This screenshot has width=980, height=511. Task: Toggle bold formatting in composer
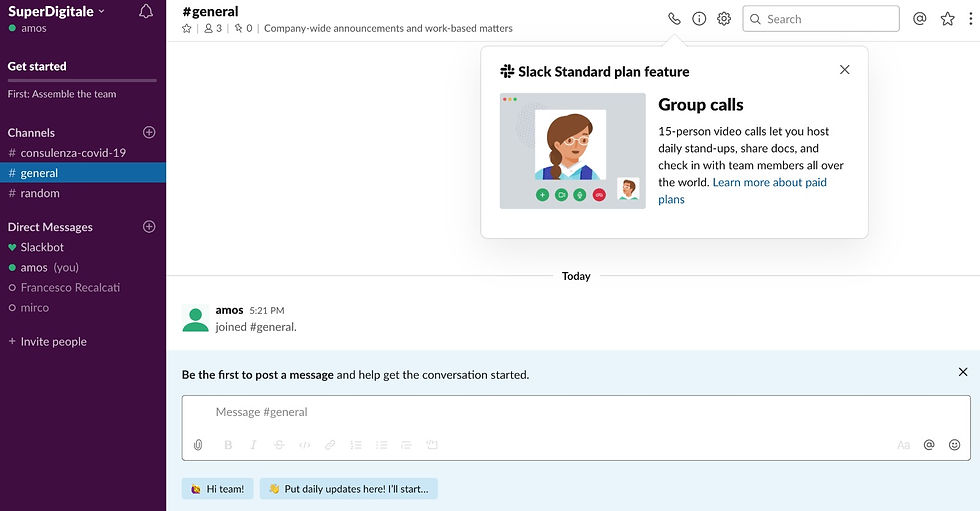(228, 445)
